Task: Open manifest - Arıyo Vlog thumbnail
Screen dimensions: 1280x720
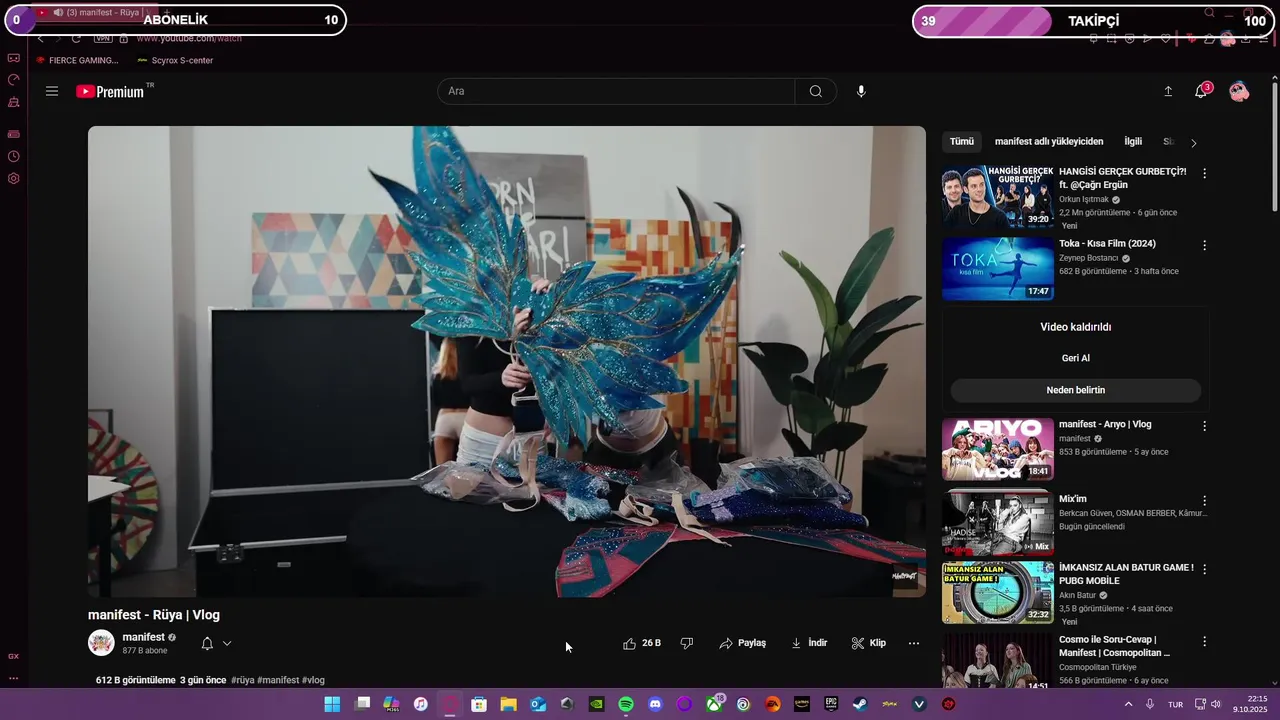Action: 998,449
